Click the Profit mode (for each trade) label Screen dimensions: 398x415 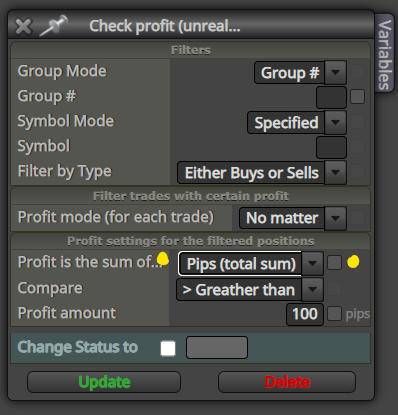[116, 217]
